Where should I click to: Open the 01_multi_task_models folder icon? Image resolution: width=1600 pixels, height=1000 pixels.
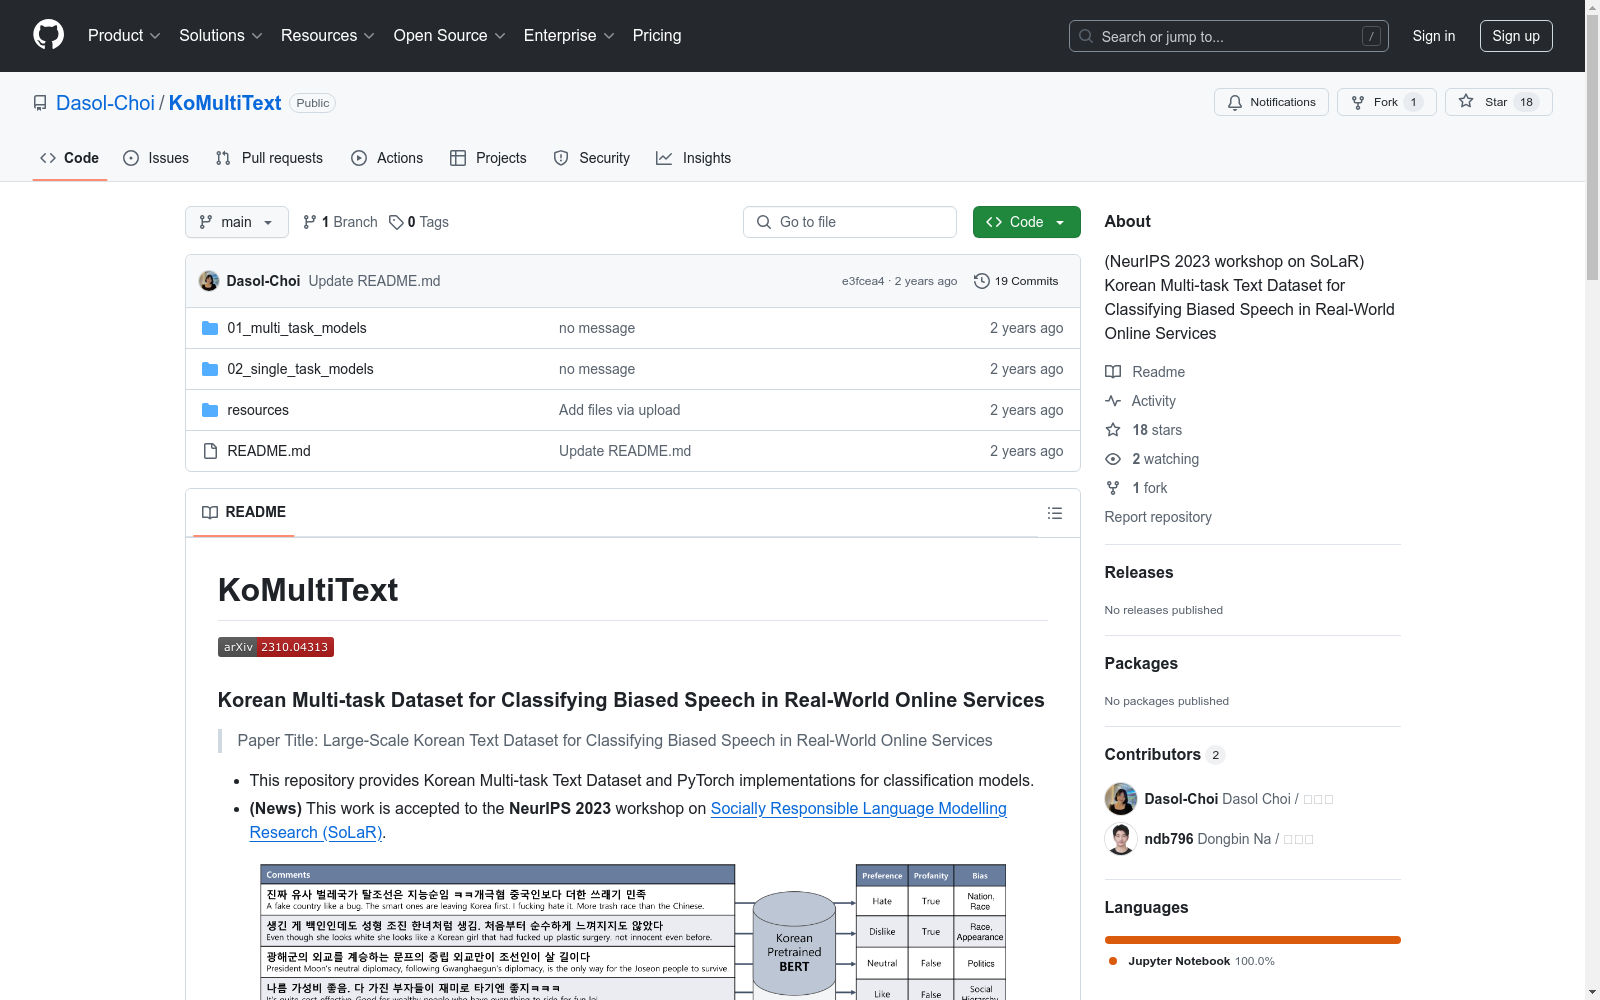pos(210,328)
